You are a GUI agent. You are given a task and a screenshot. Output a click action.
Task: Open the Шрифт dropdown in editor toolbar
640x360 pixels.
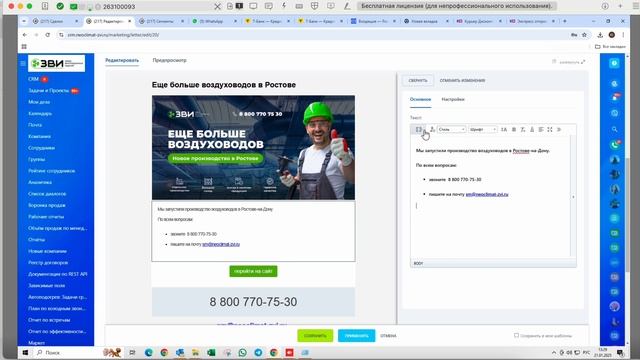coord(482,129)
